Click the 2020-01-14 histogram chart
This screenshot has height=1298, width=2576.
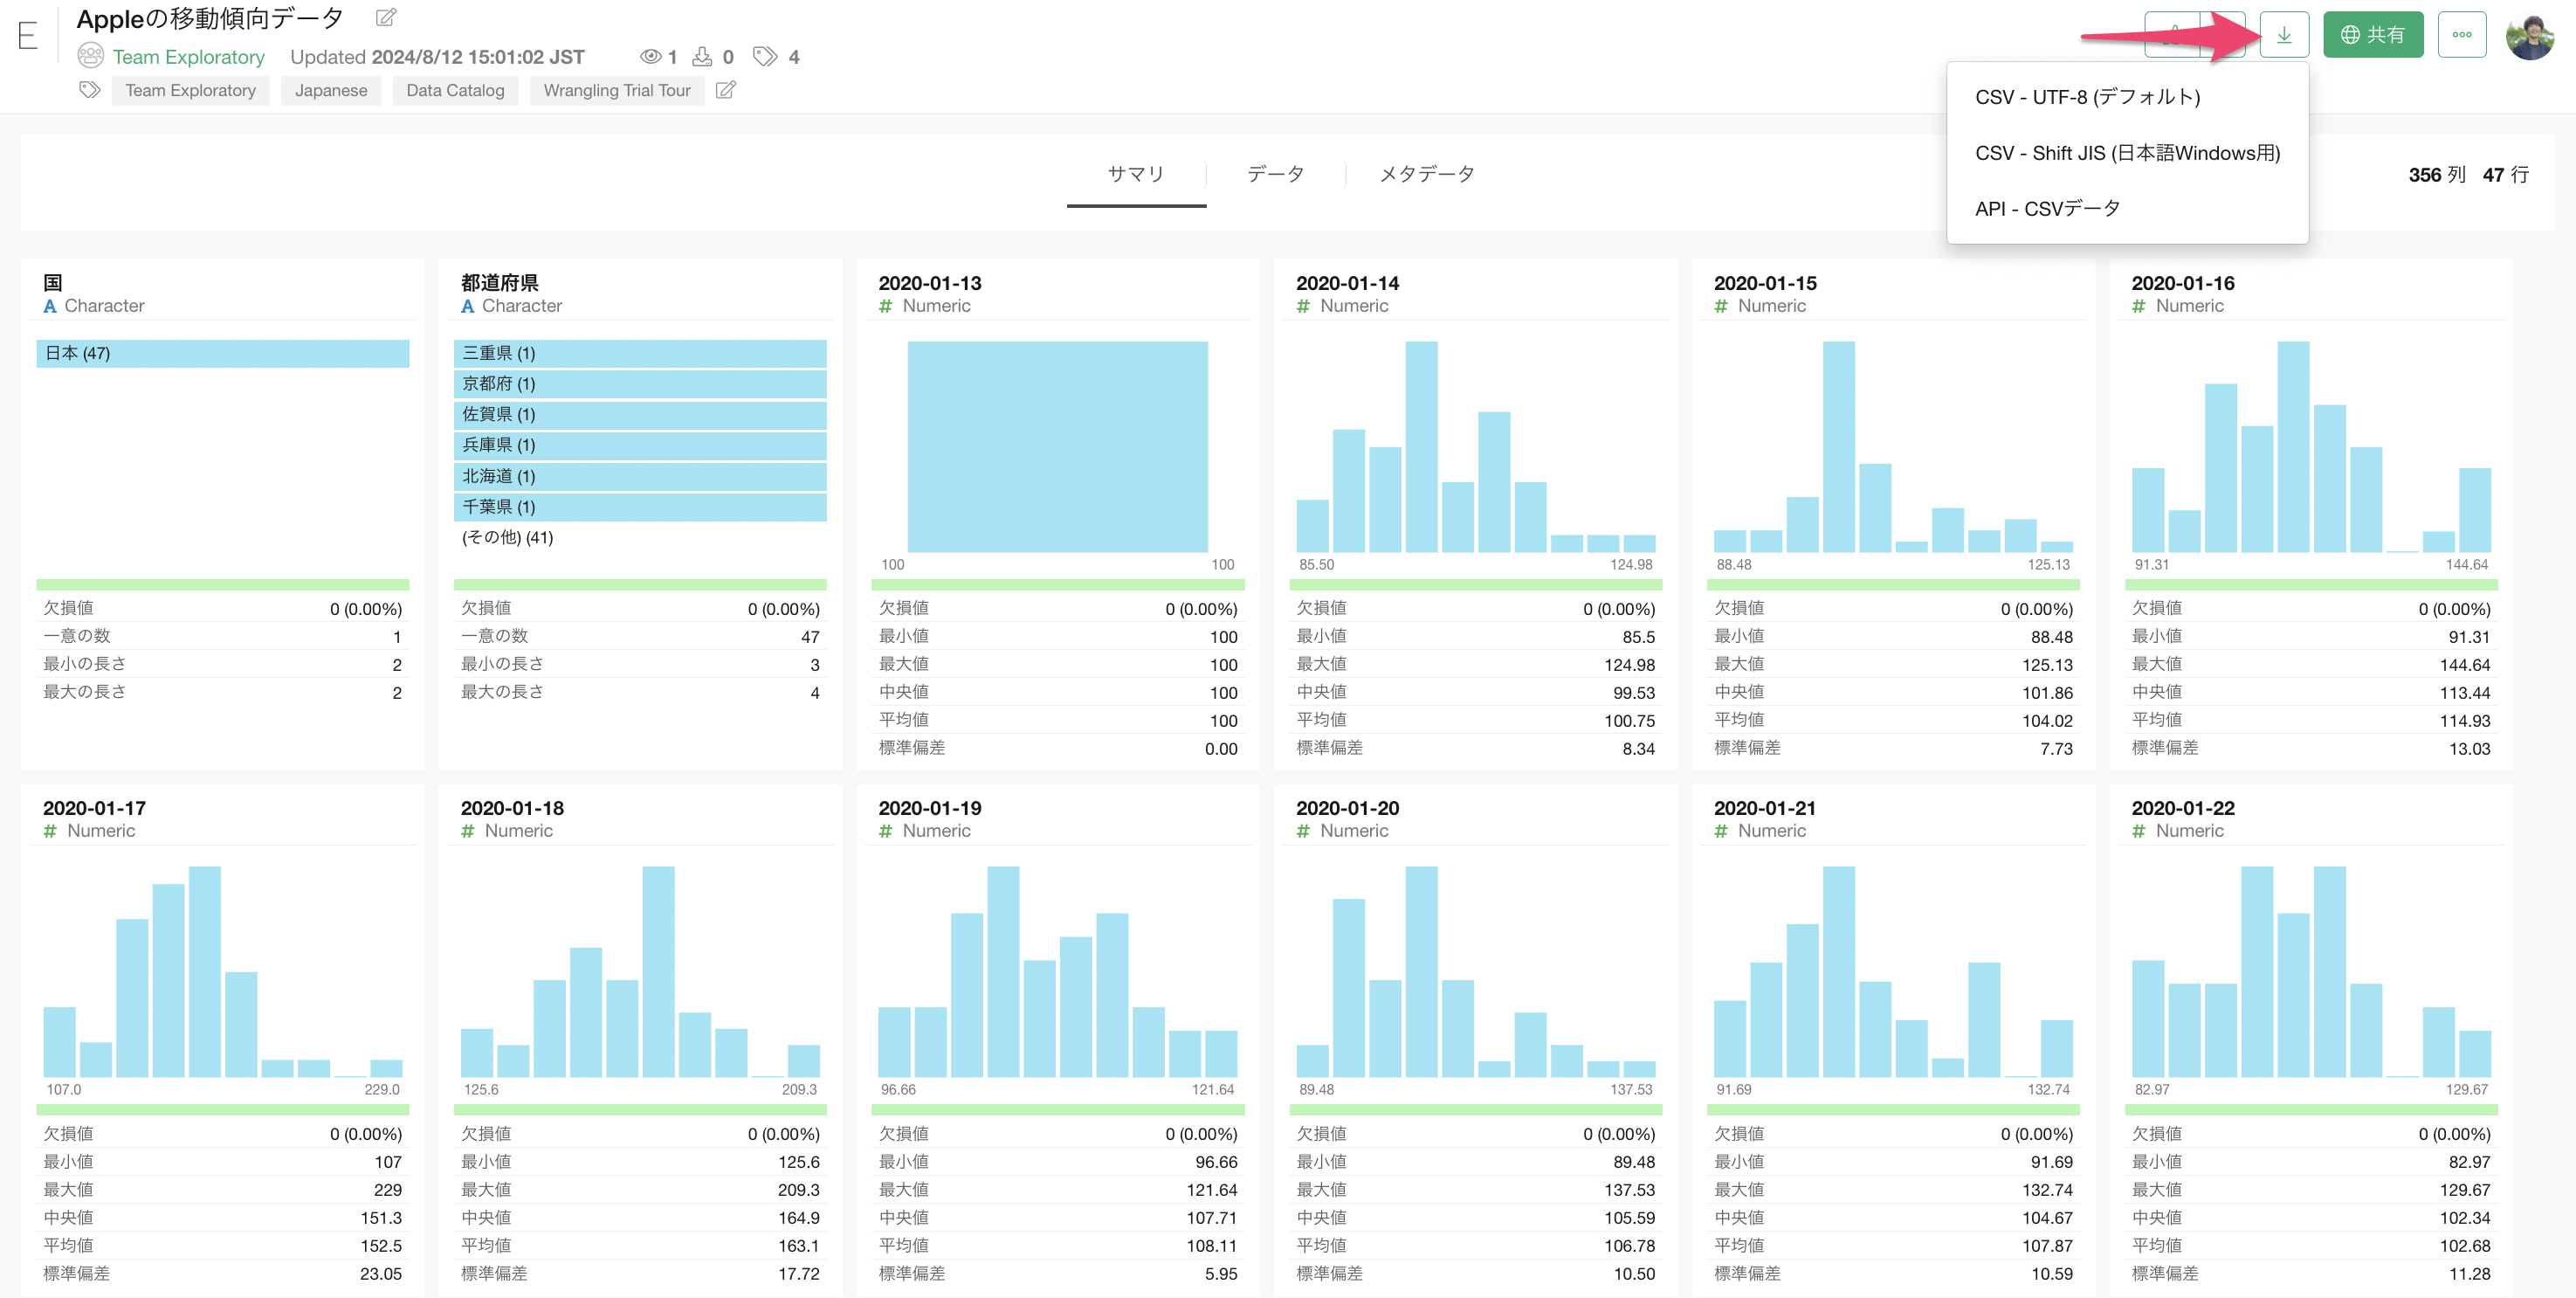point(1475,447)
